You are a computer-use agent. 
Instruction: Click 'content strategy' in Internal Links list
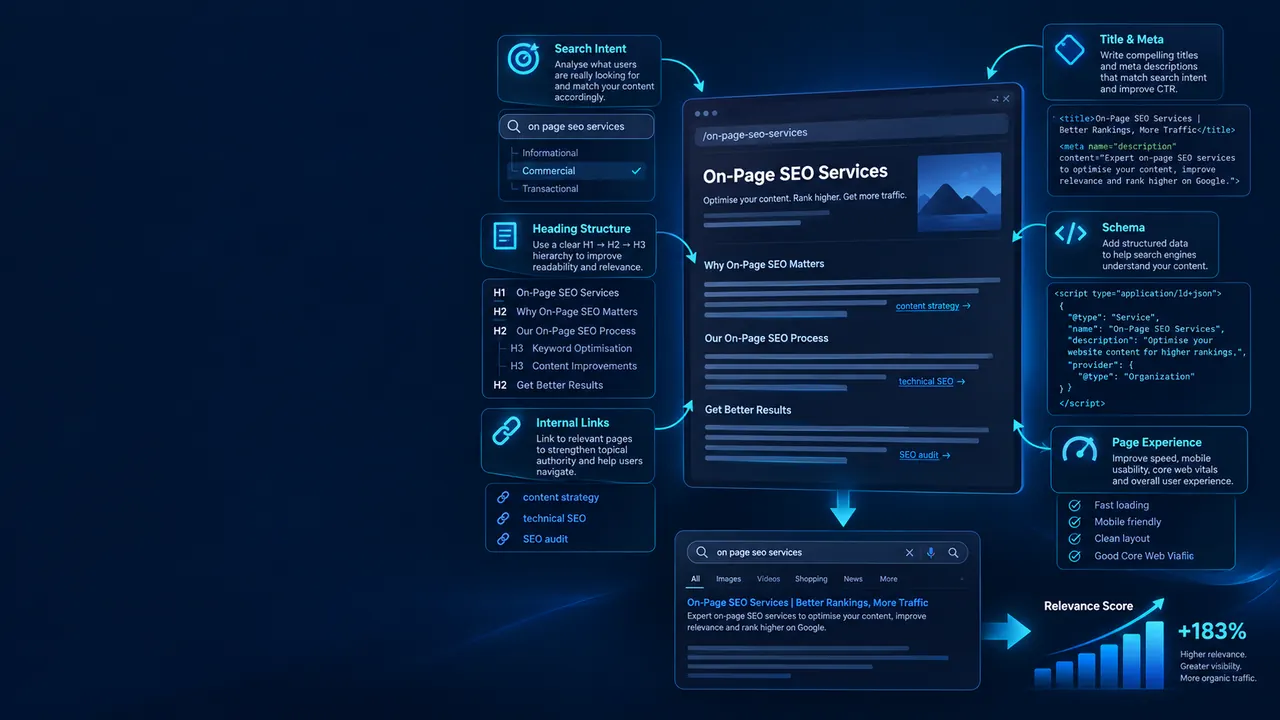[561, 497]
